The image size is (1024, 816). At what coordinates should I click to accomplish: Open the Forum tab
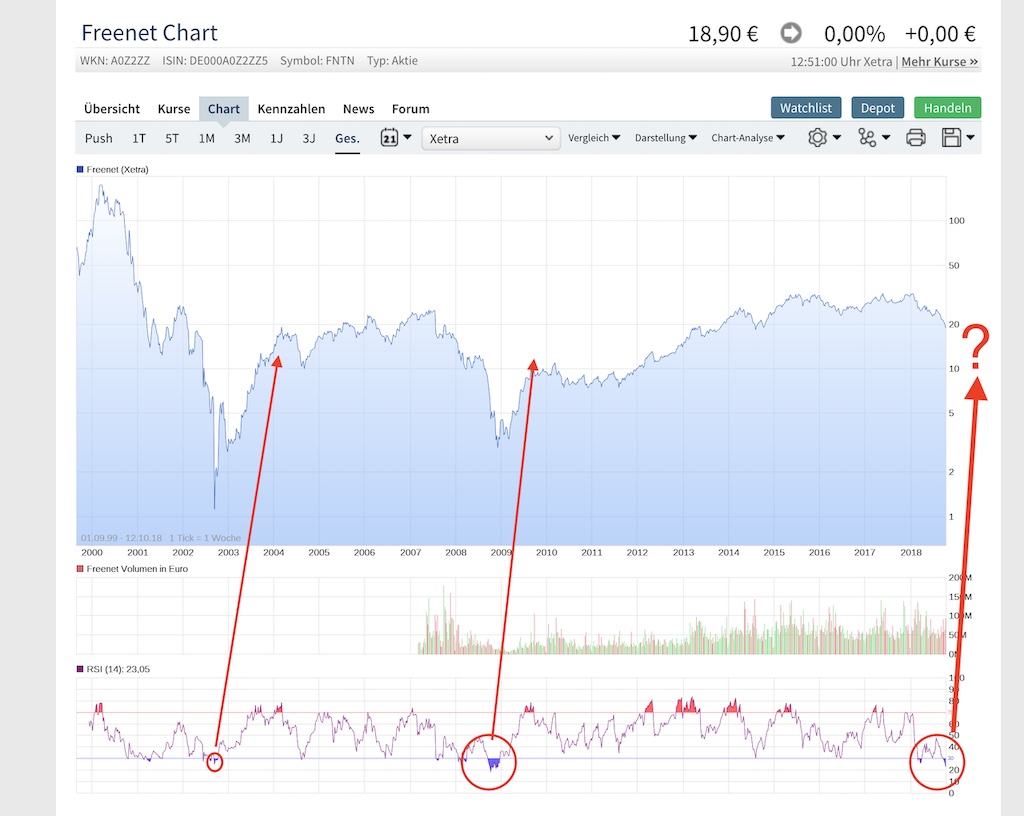tap(411, 109)
